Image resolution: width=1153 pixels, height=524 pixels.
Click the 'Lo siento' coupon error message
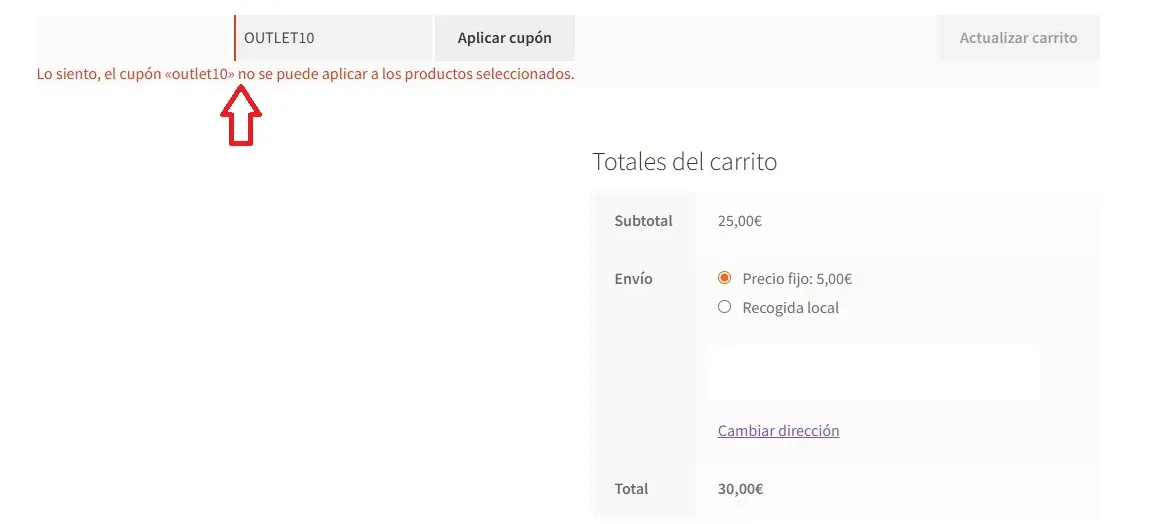pyautogui.click(x=305, y=75)
